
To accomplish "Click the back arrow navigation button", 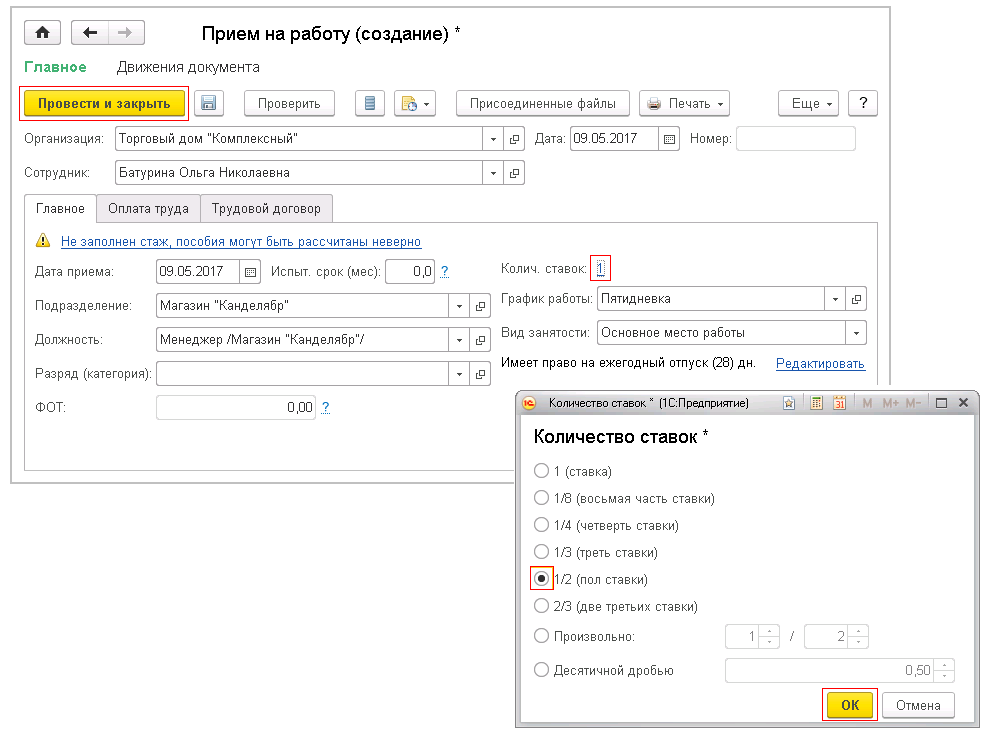I will coord(90,33).
